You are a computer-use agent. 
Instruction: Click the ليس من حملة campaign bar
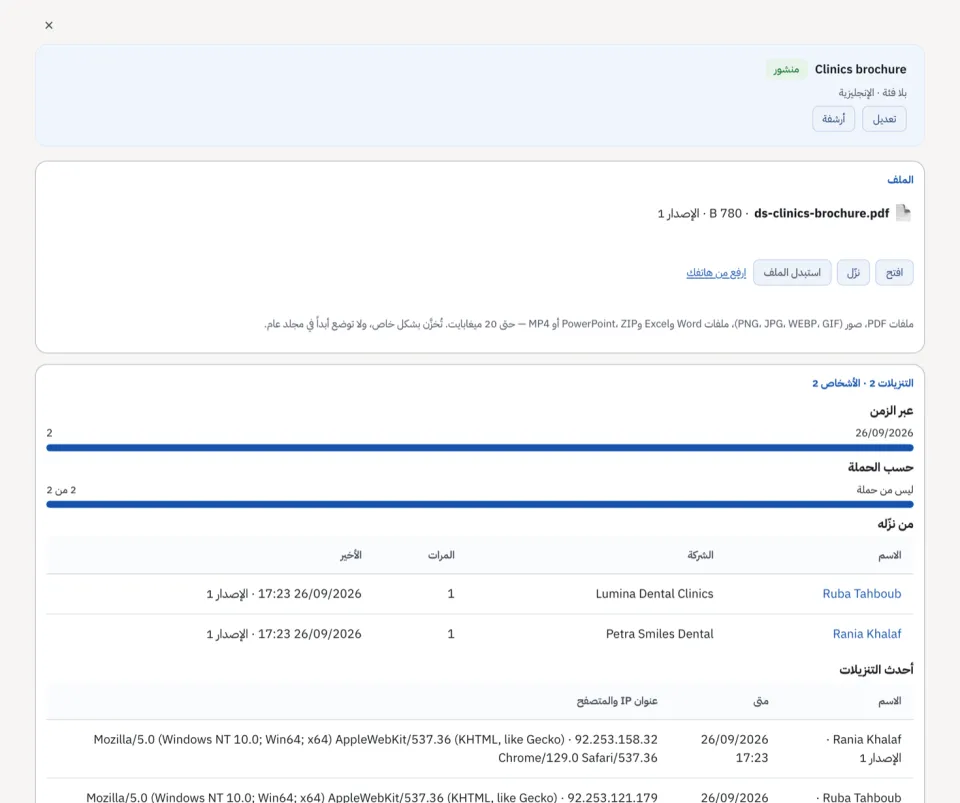click(x=480, y=504)
